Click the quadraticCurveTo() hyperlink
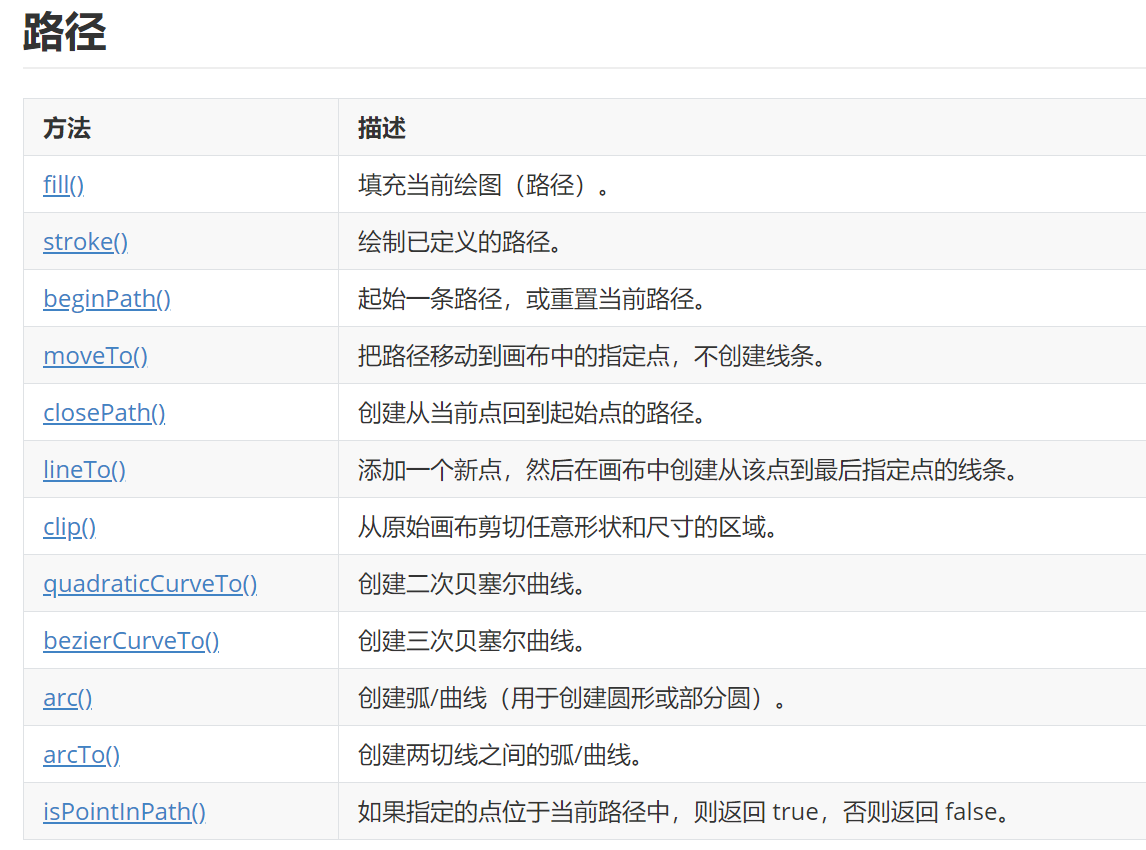Screen dimensions: 1146x850 pyautogui.click(x=150, y=583)
